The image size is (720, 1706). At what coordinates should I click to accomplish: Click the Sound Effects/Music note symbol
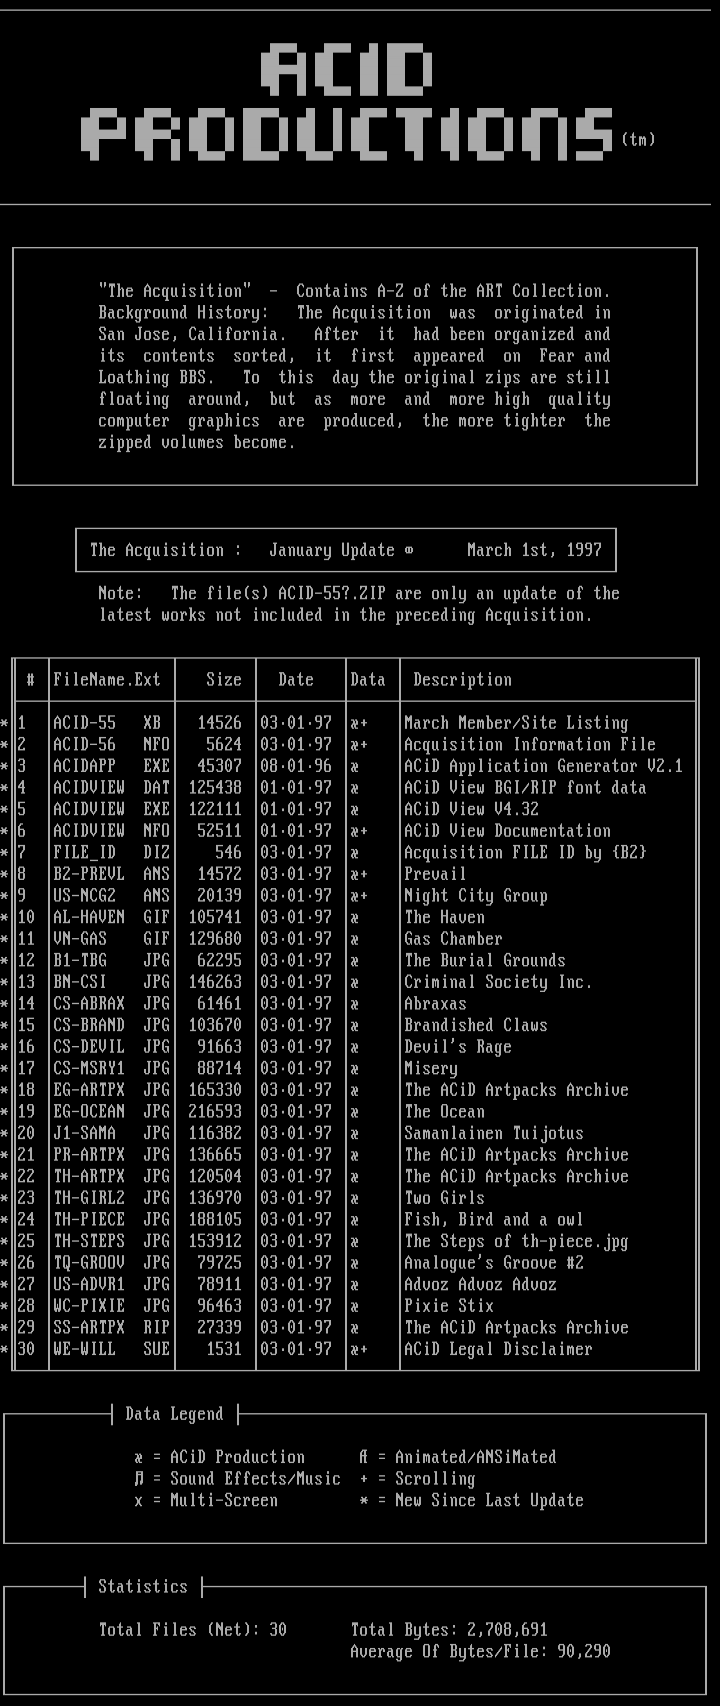tap(138, 1479)
